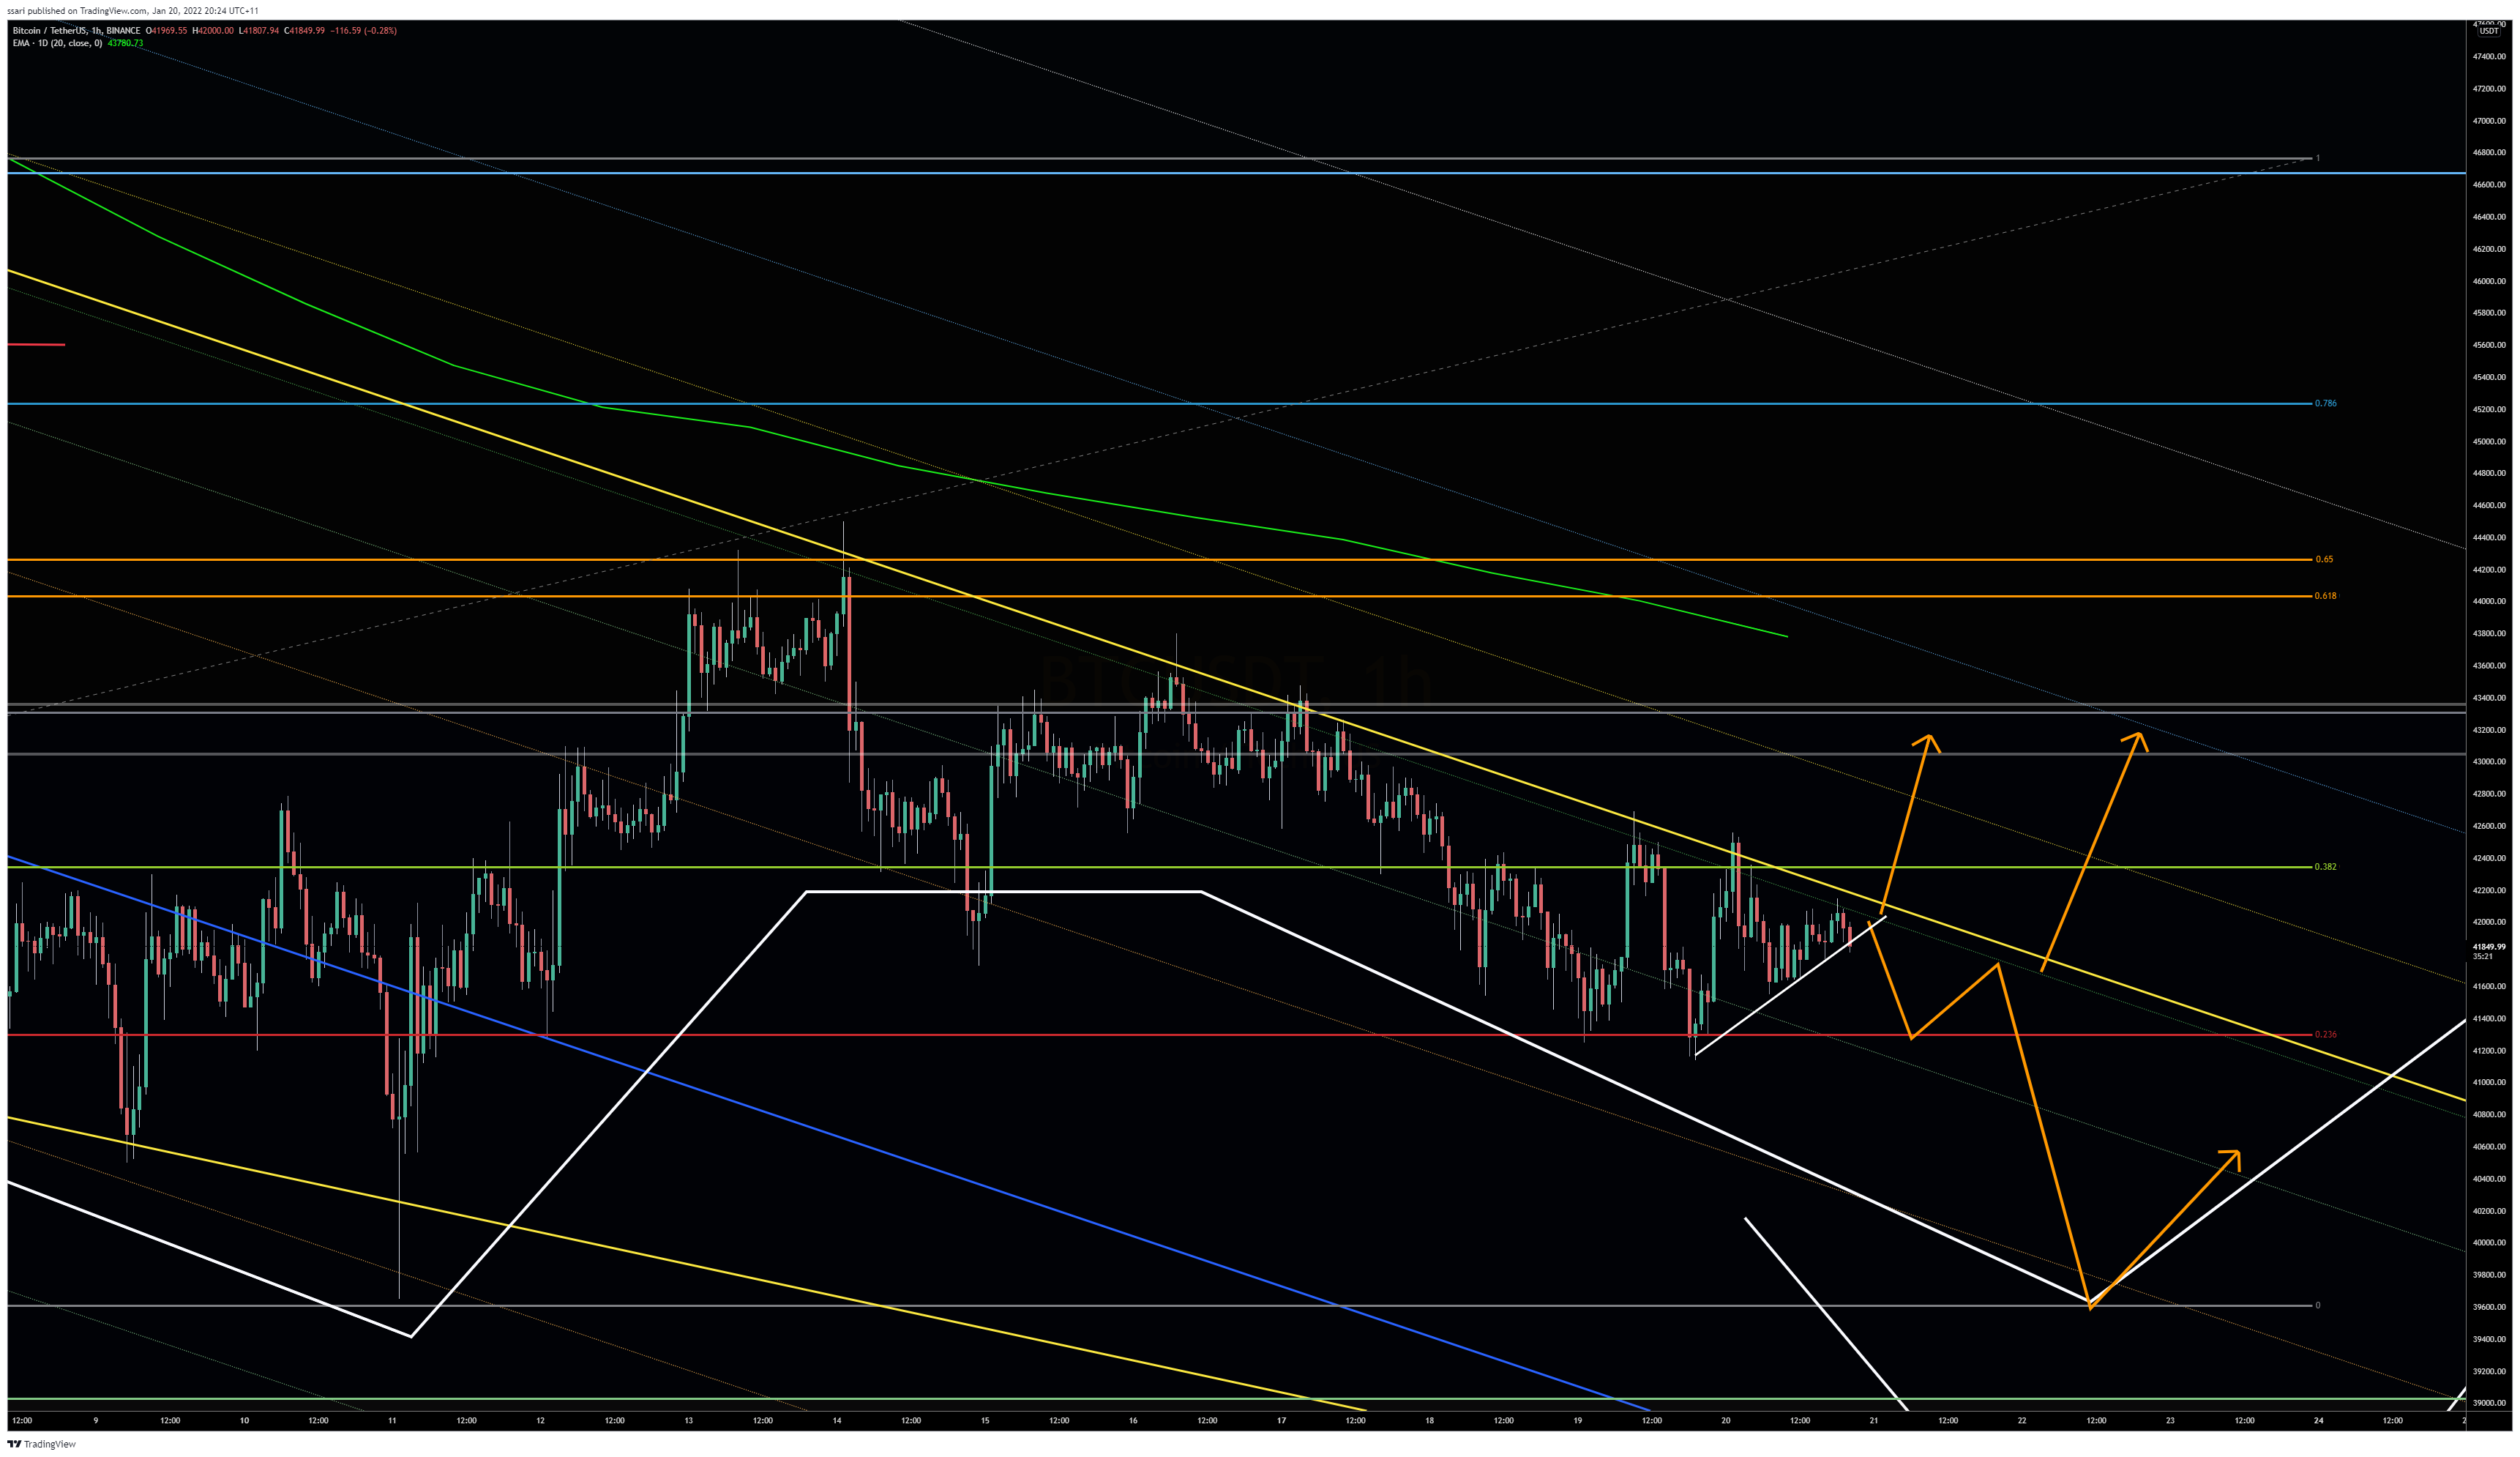The width and height of the screenshot is (2520, 1457).
Task: Click date 21 on the time axis
Action: click(x=1874, y=1420)
